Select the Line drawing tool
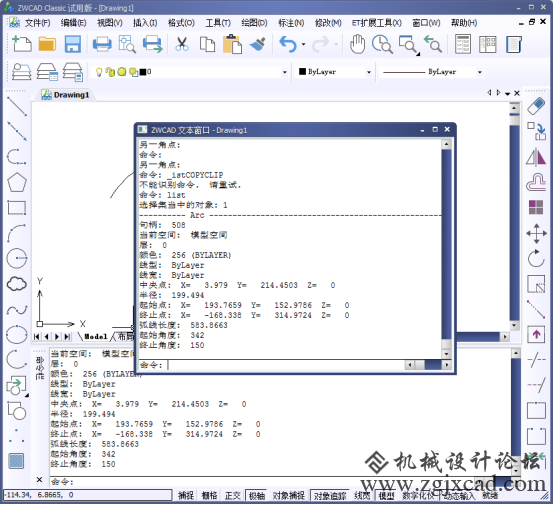The image size is (553, 505). click(x=17, y=106)
